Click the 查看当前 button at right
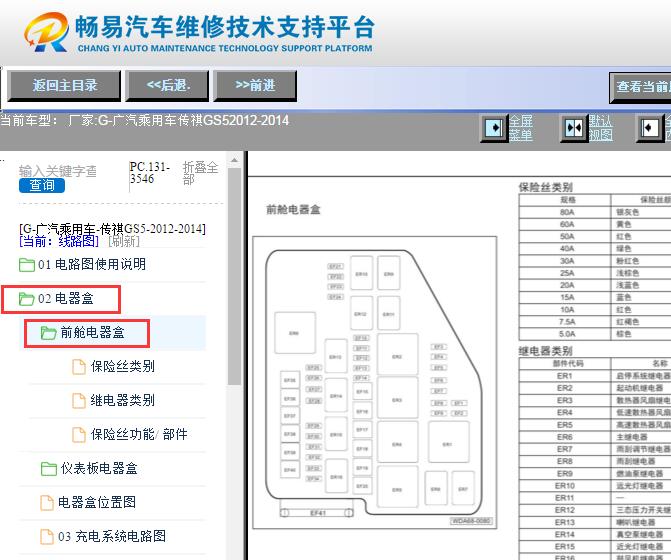 (640, 87)
